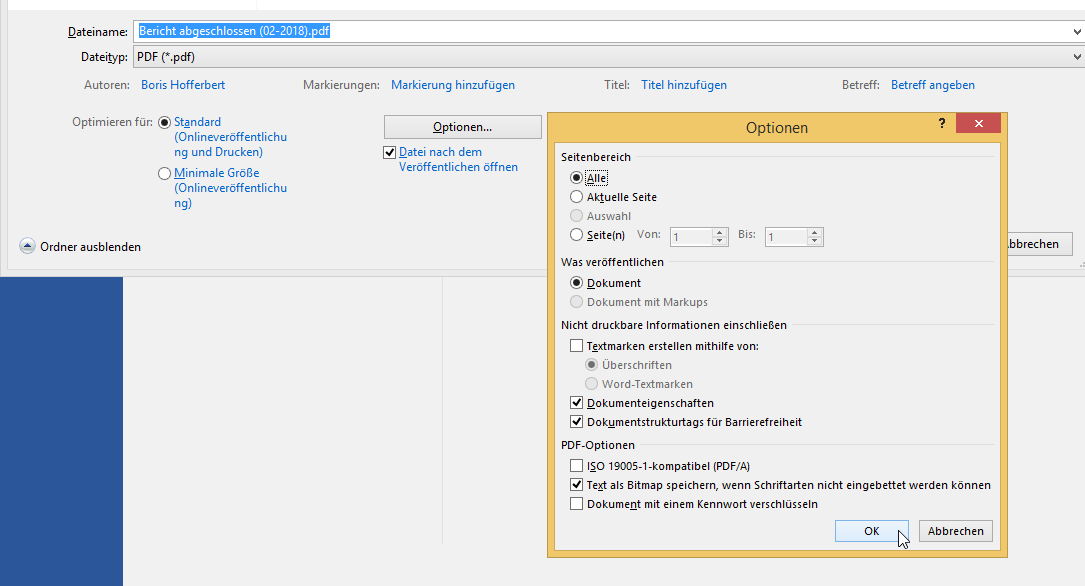Toggle Textmarken erstellen mithilfe von checkbox
This screenshot has width=1085, height=586.
pos(576,346)
